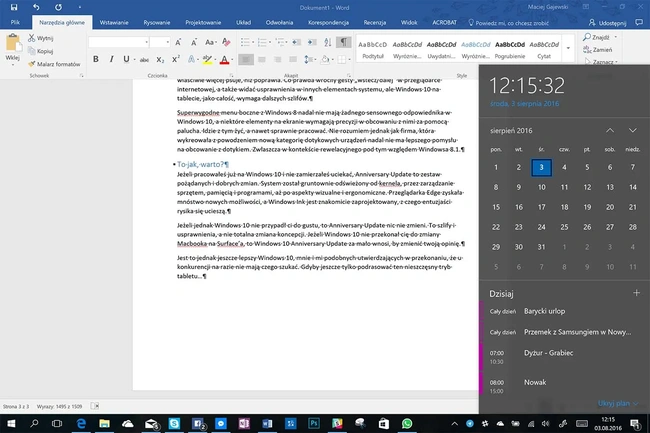650x433 pixels.
Task: Apply red font color
Action: pyautogui.click(x=224, y=60)
